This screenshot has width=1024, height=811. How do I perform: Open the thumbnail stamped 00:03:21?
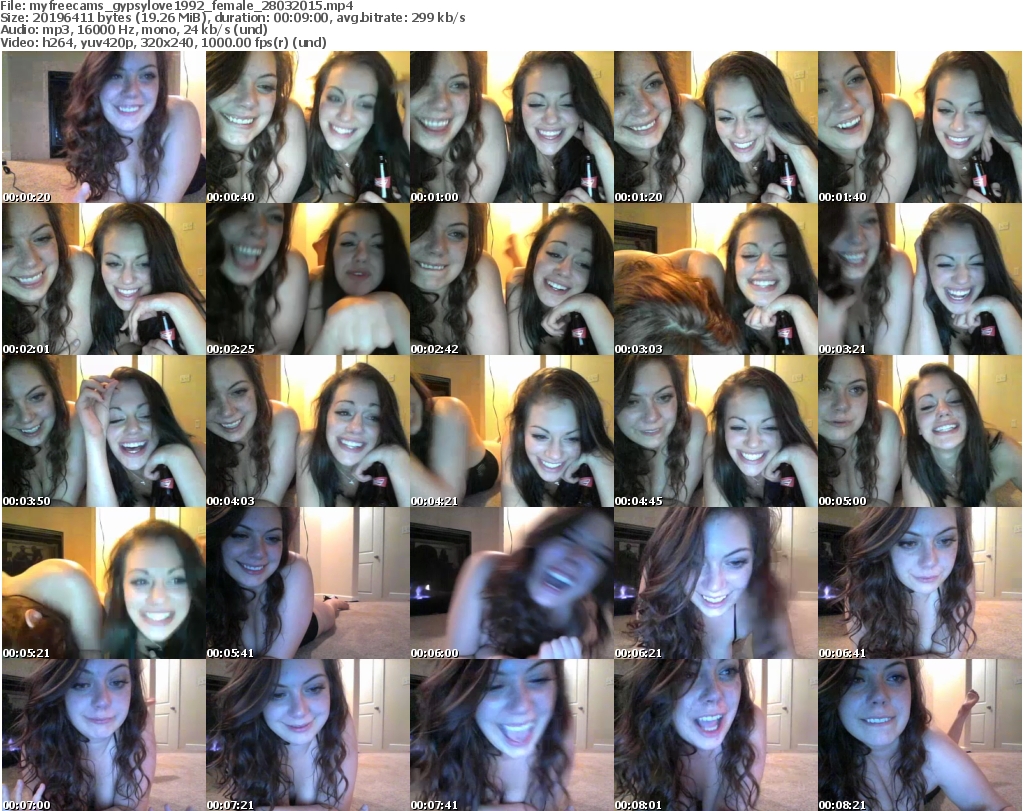[x=920, y=279]
